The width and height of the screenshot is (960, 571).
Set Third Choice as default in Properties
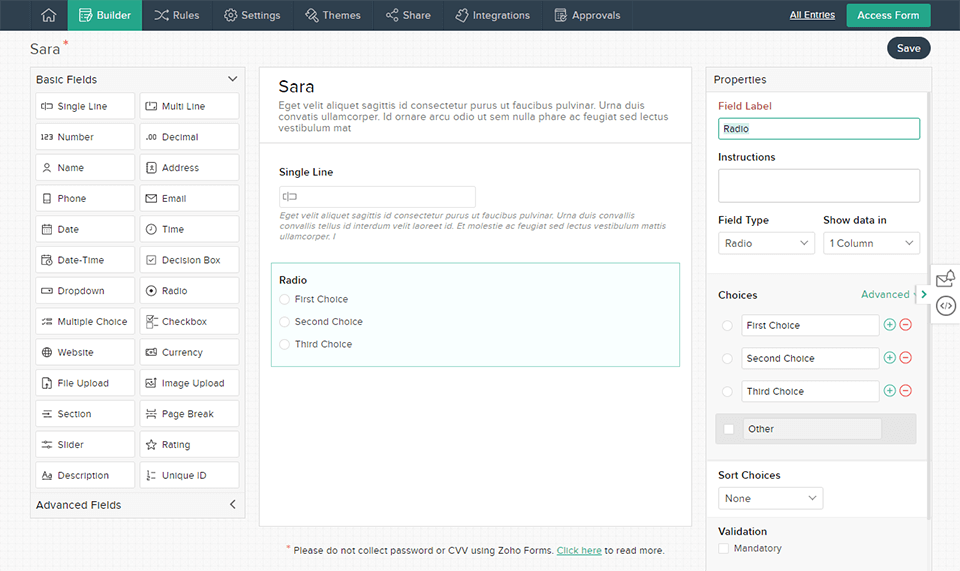[727, 392]
